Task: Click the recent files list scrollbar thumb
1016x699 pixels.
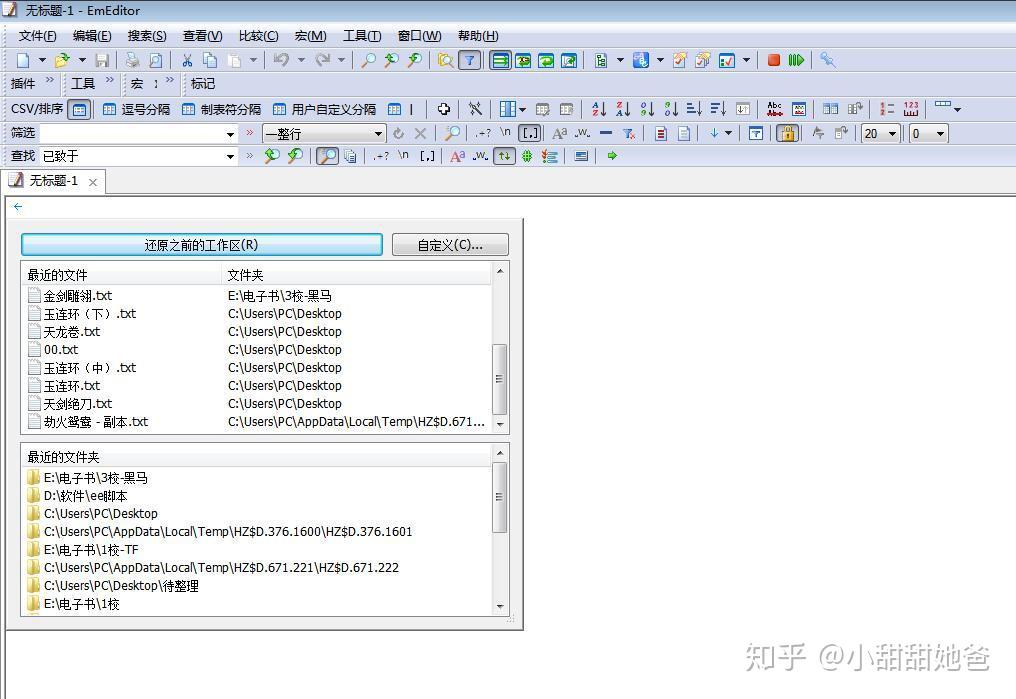Action: click(499, 378)
